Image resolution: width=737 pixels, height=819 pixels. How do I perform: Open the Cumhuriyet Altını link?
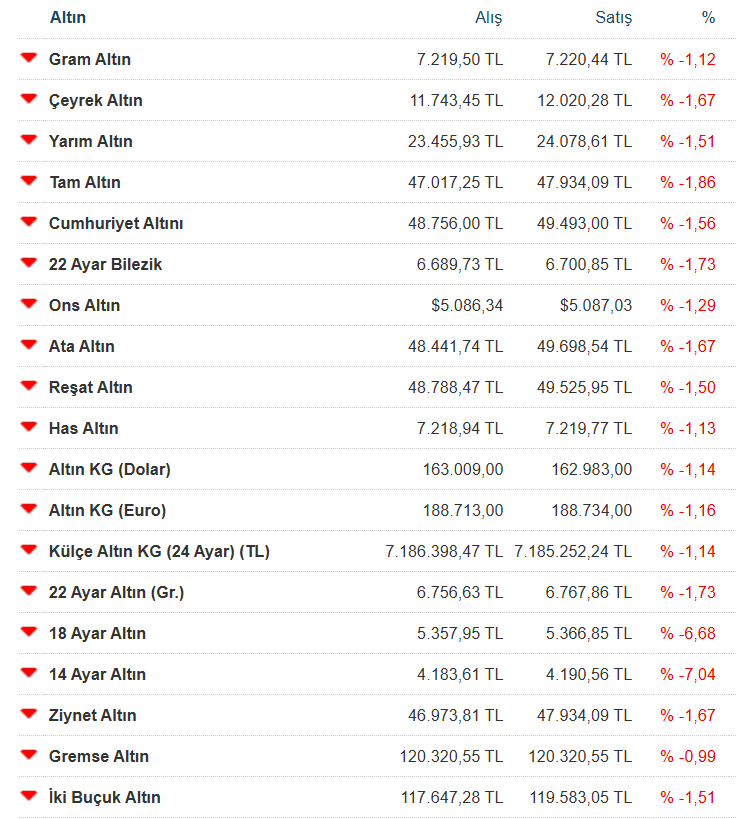point(116,224)
